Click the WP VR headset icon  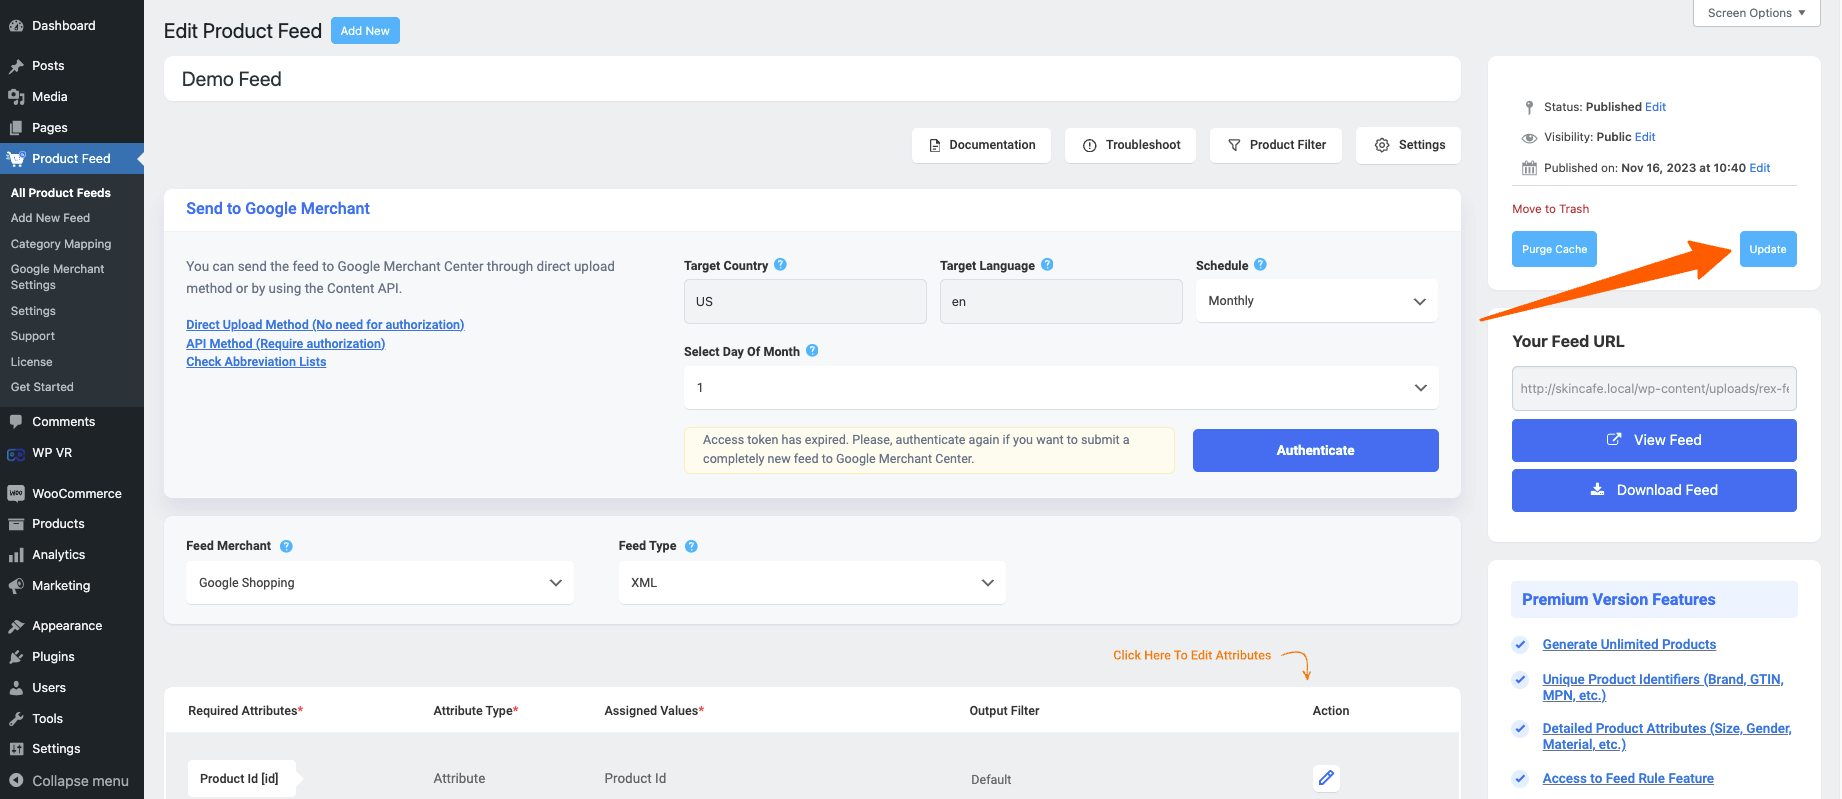click(16, 454)
